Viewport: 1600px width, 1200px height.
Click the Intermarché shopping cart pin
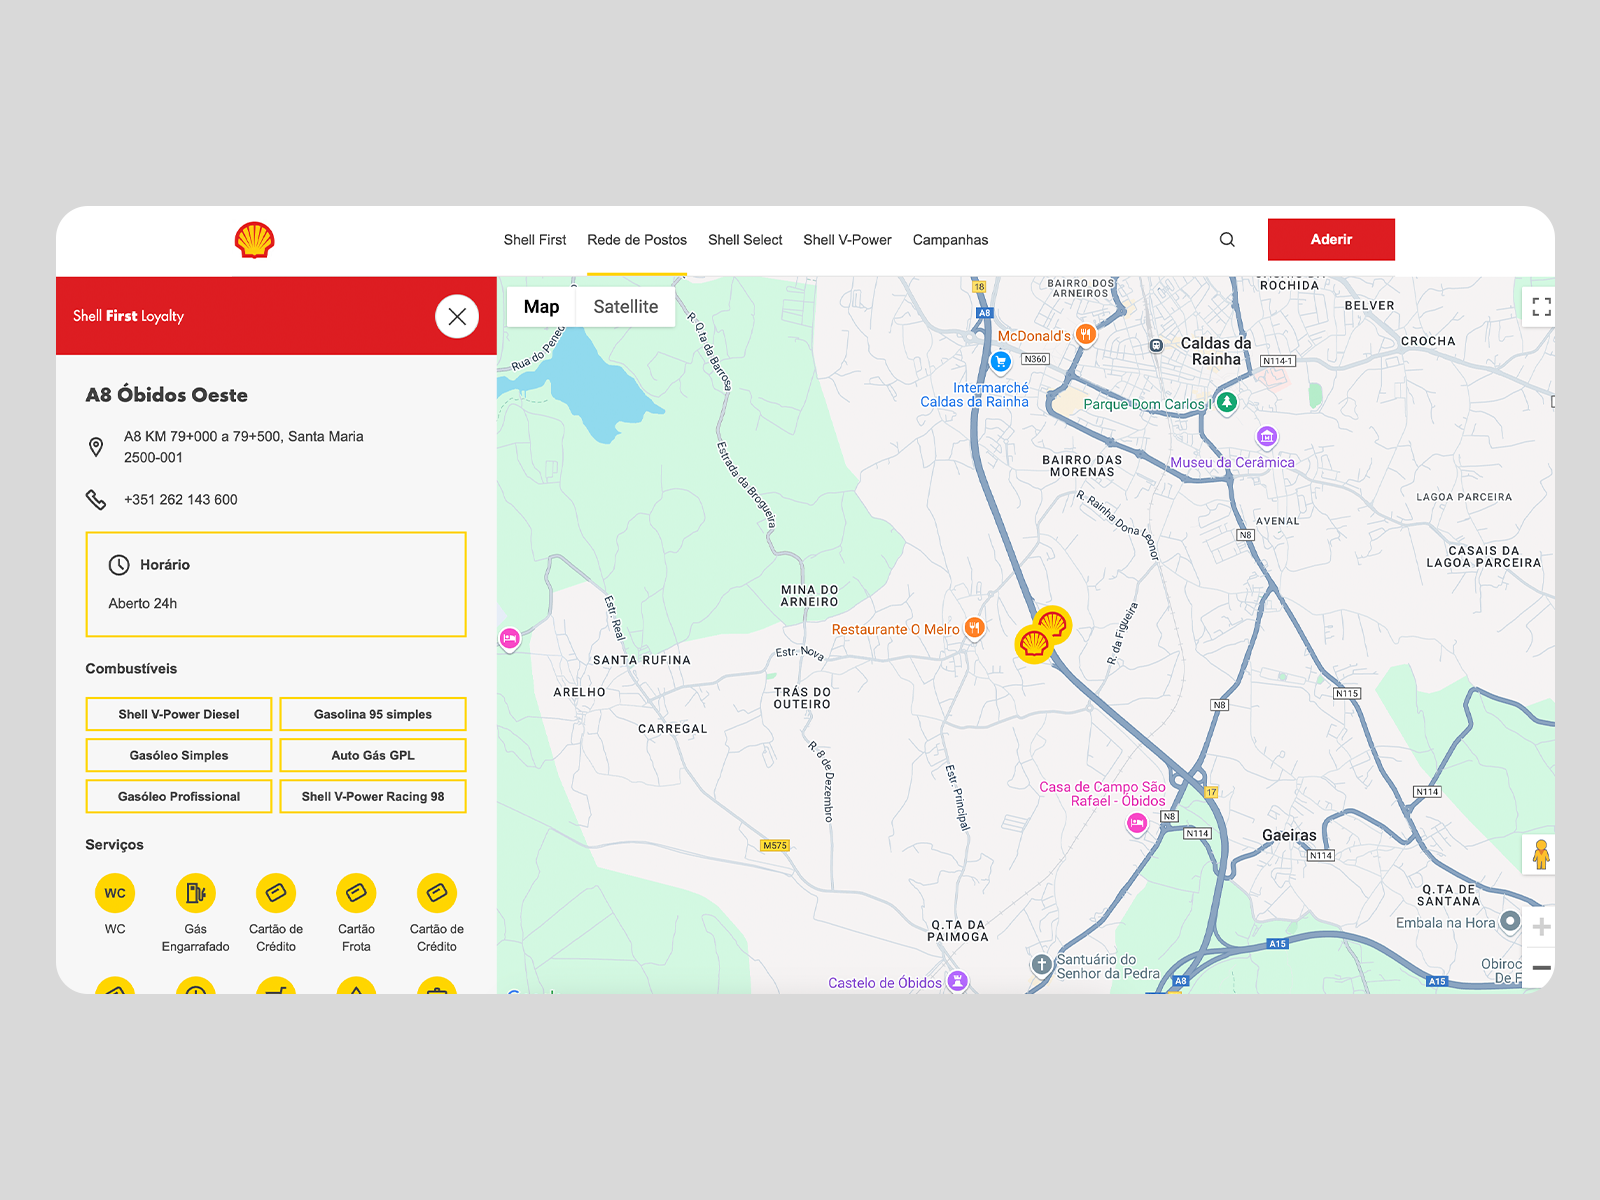[1000, 361]
